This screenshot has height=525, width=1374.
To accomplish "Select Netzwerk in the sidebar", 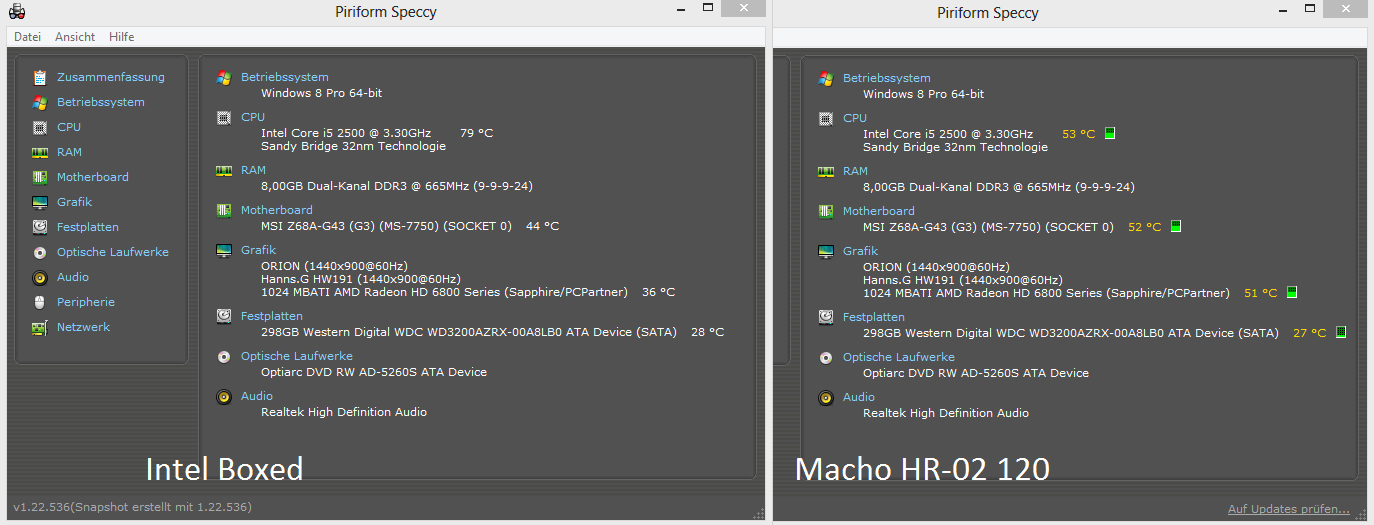I will (84, 327).
